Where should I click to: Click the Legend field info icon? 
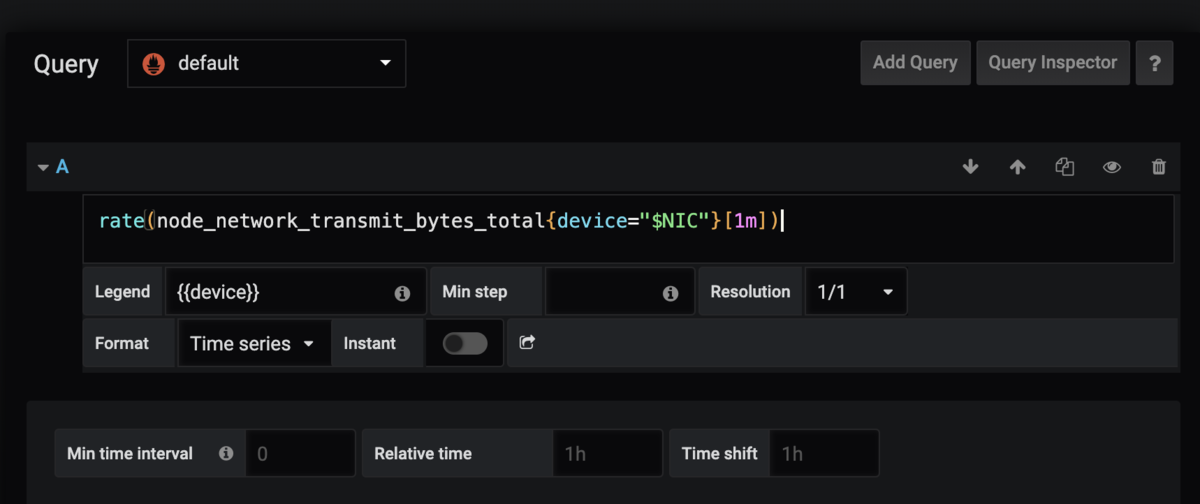point(402,293)
